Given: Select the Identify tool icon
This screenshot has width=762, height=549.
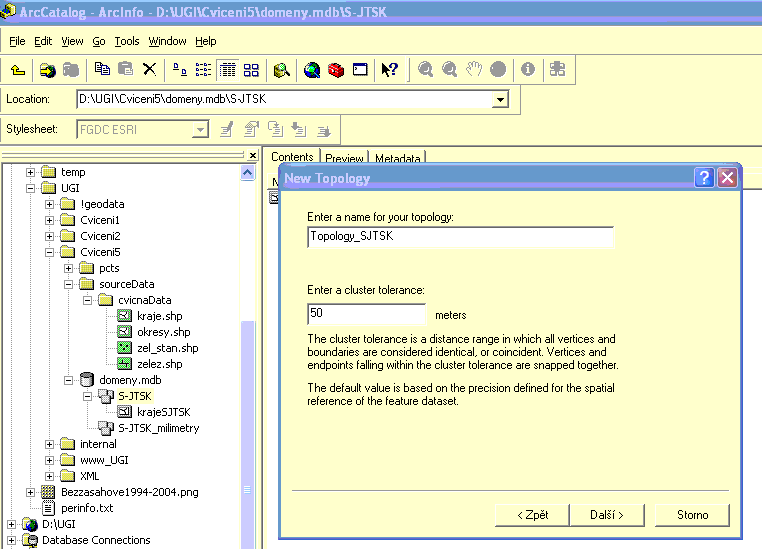Looking at the screenshot, I should [528, 69].
